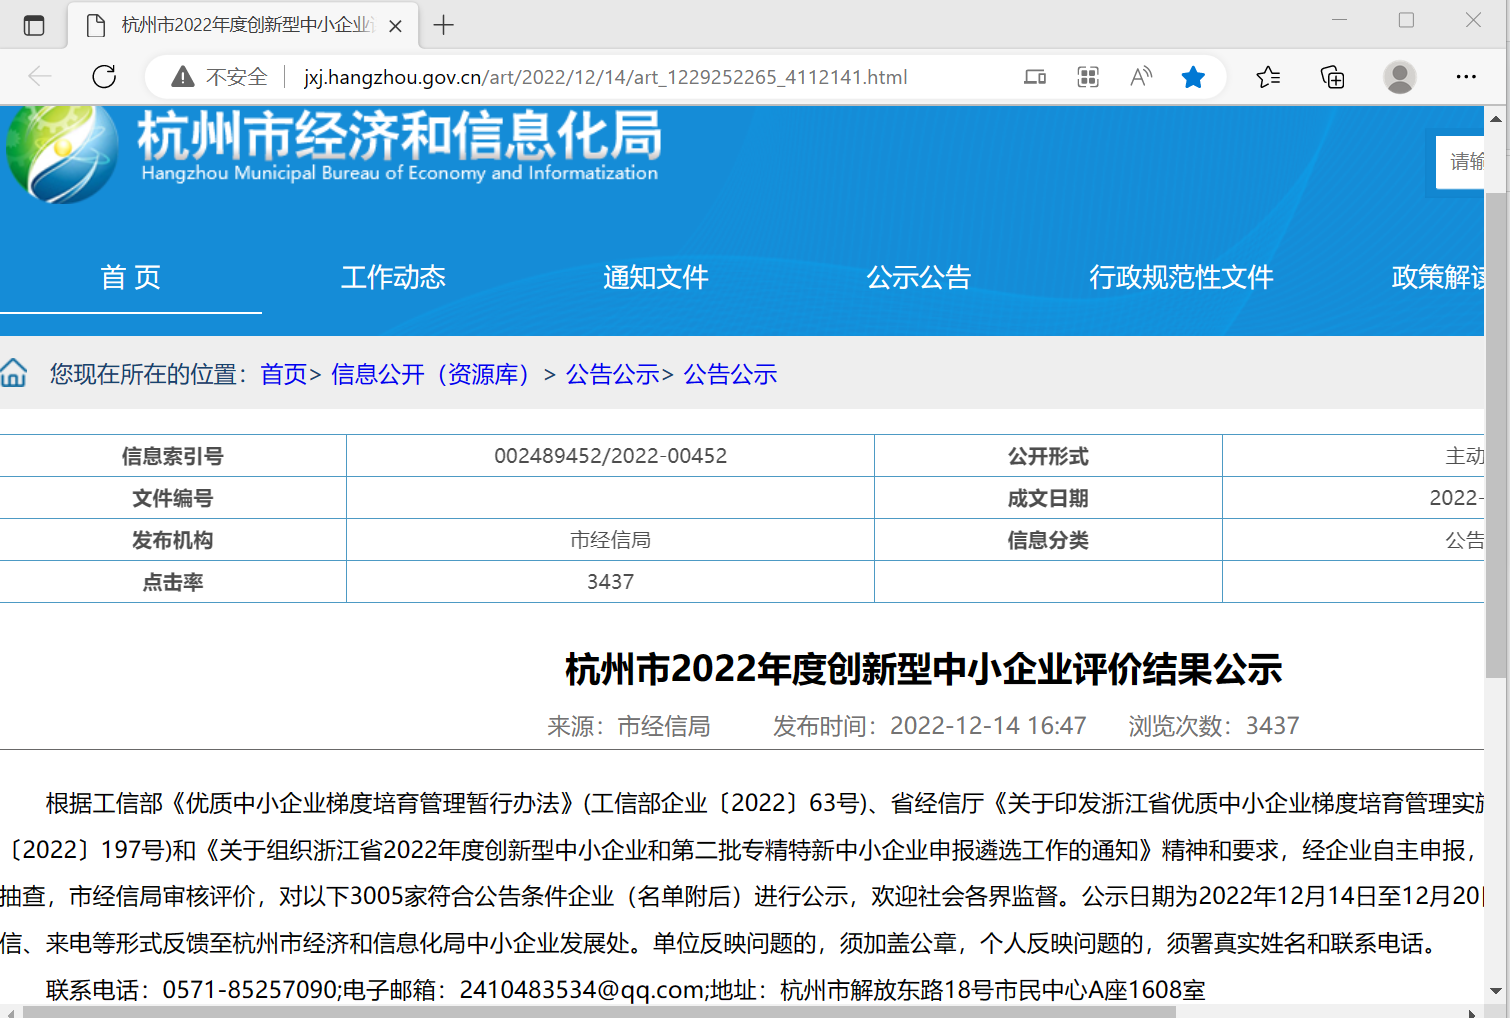
Task: Click inside the address bar
Action: [600, 77]
